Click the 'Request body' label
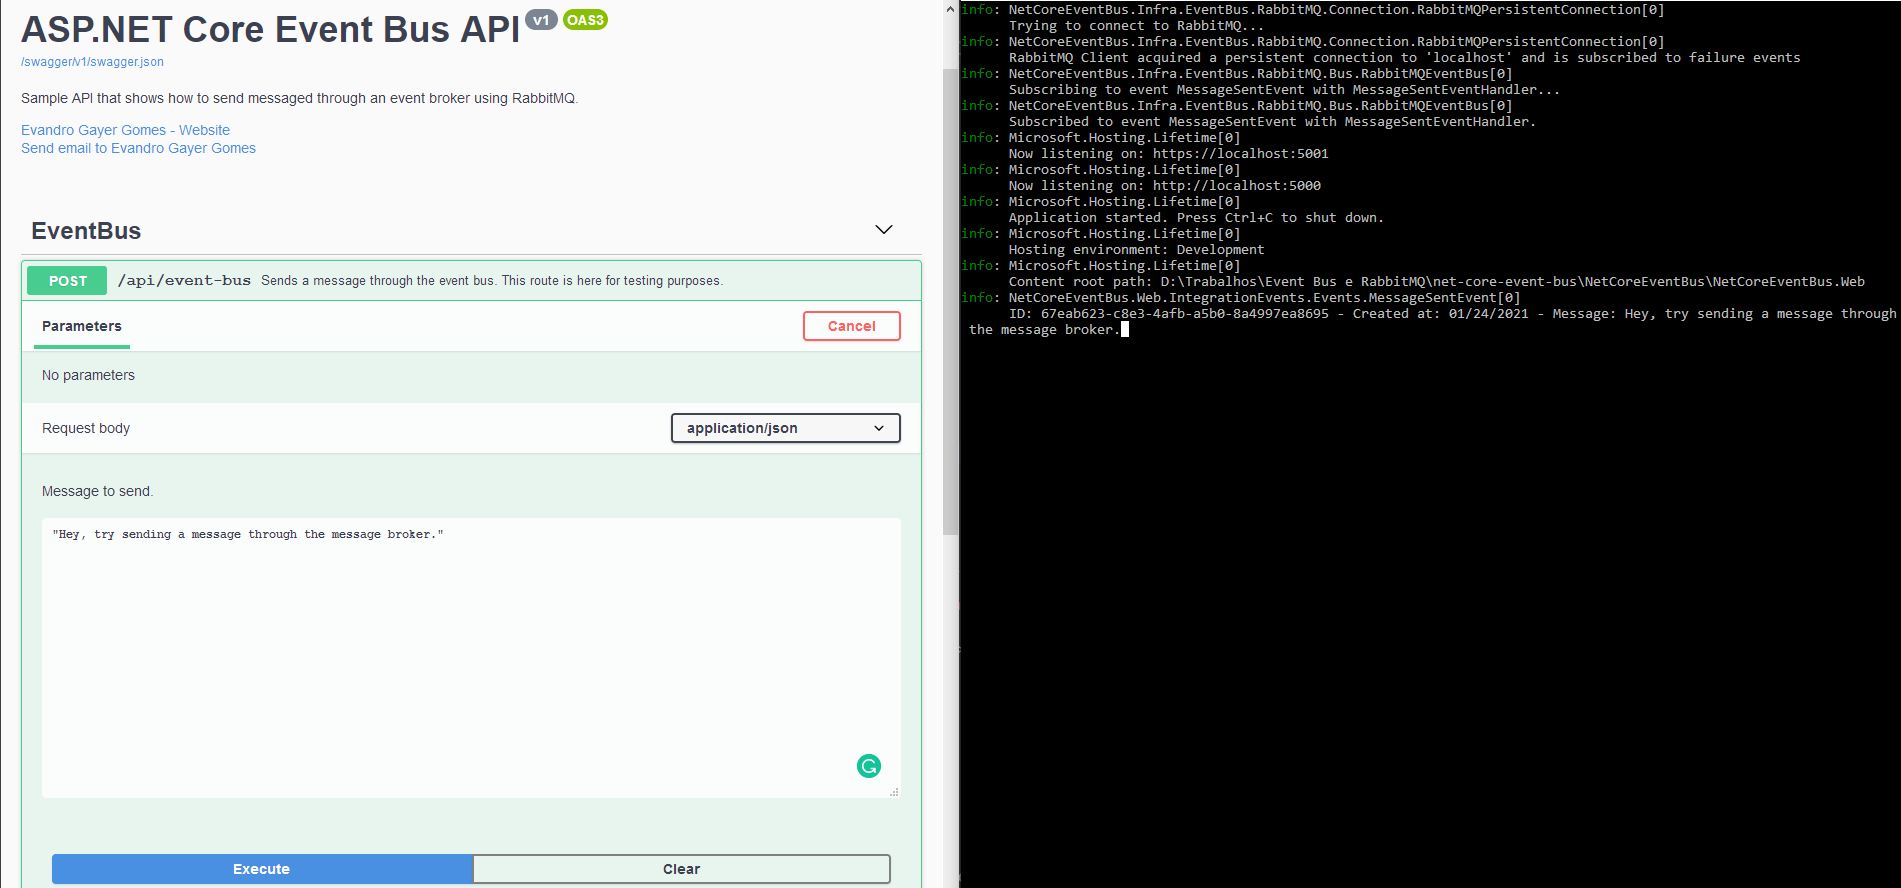This screenshot has height=888, width=1901. (x=86, y=428)
